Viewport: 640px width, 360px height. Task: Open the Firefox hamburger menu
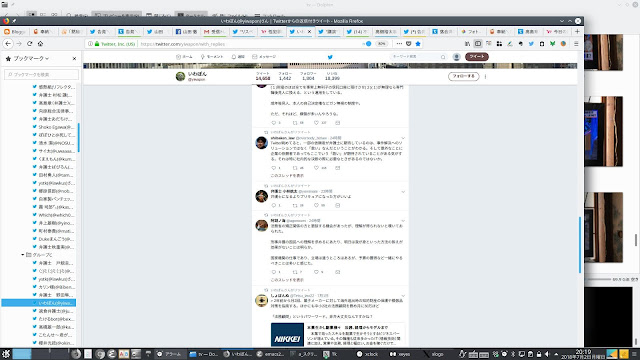576,44
